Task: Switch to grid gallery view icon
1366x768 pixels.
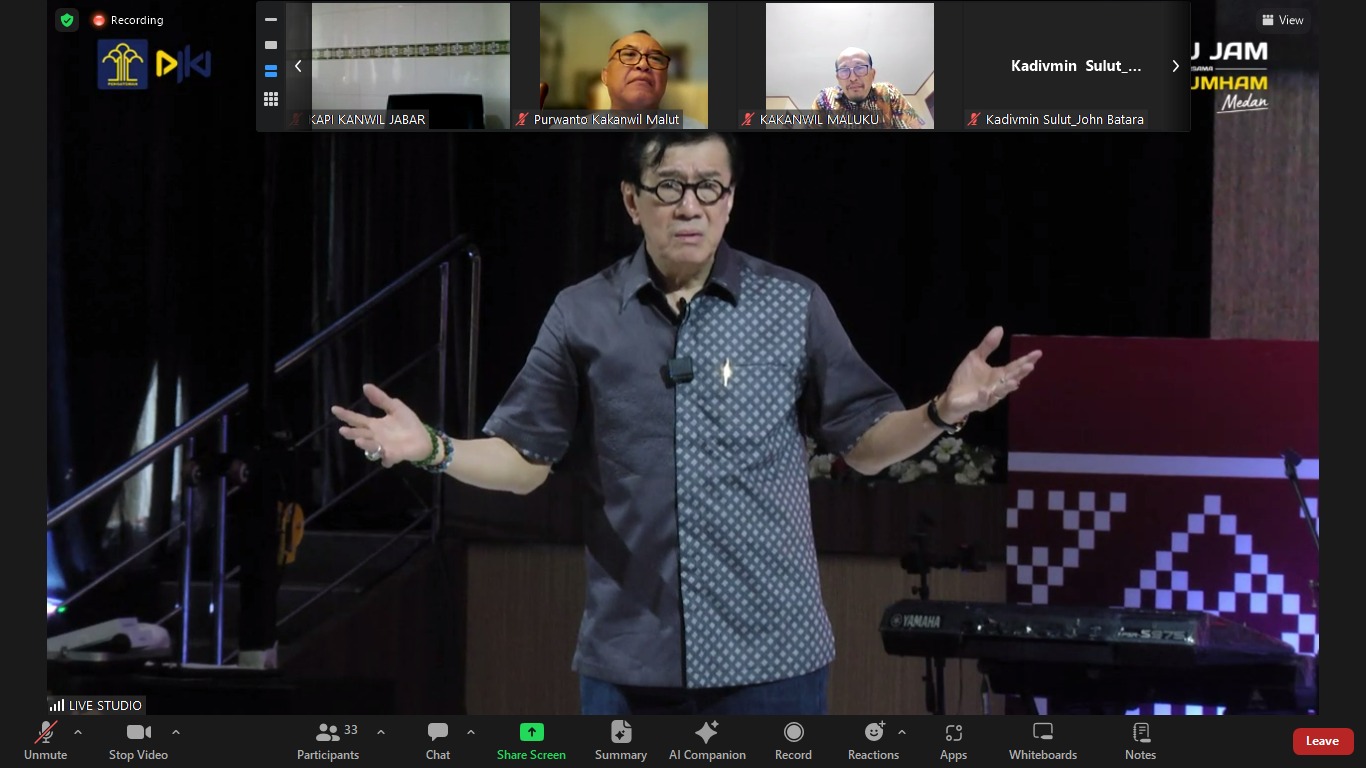Action: tap(271, 98)
